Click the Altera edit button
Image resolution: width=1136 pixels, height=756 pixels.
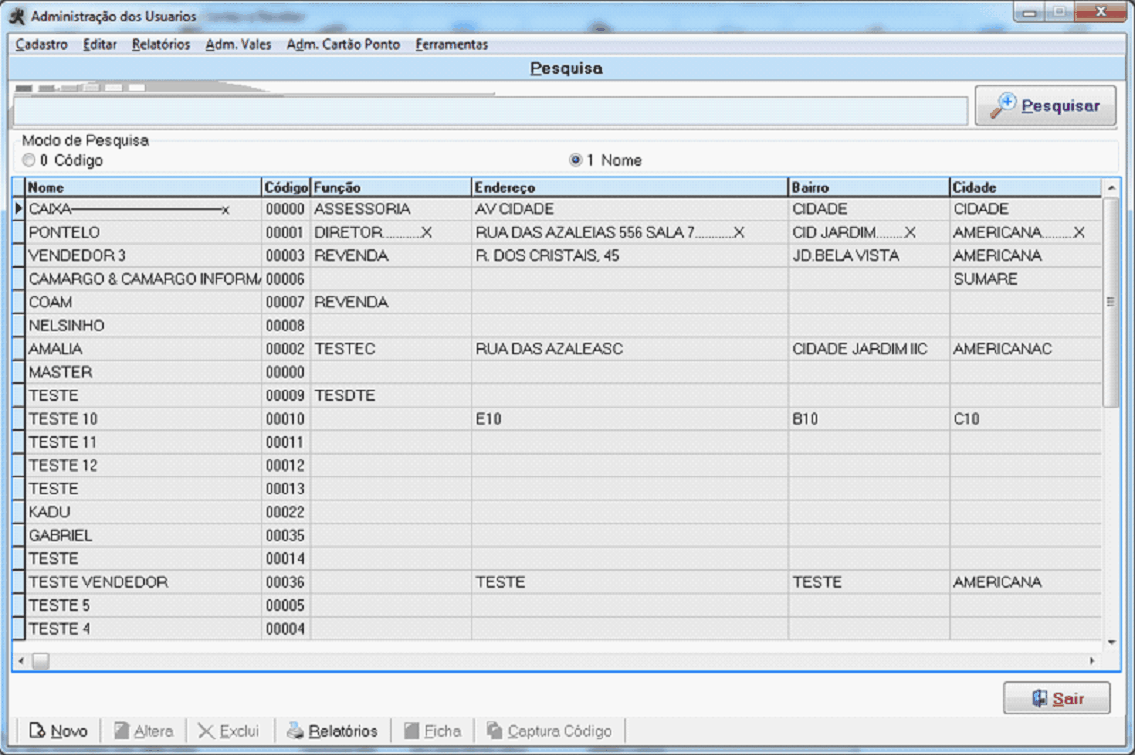tap(143, 731)
